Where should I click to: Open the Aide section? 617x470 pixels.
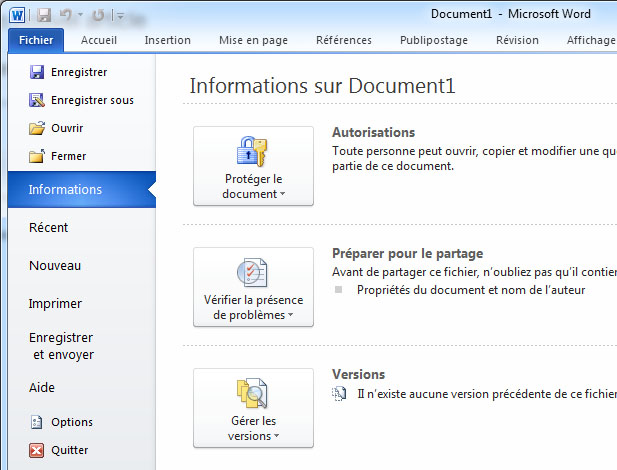pyautogui.click(x=42, y=388)
